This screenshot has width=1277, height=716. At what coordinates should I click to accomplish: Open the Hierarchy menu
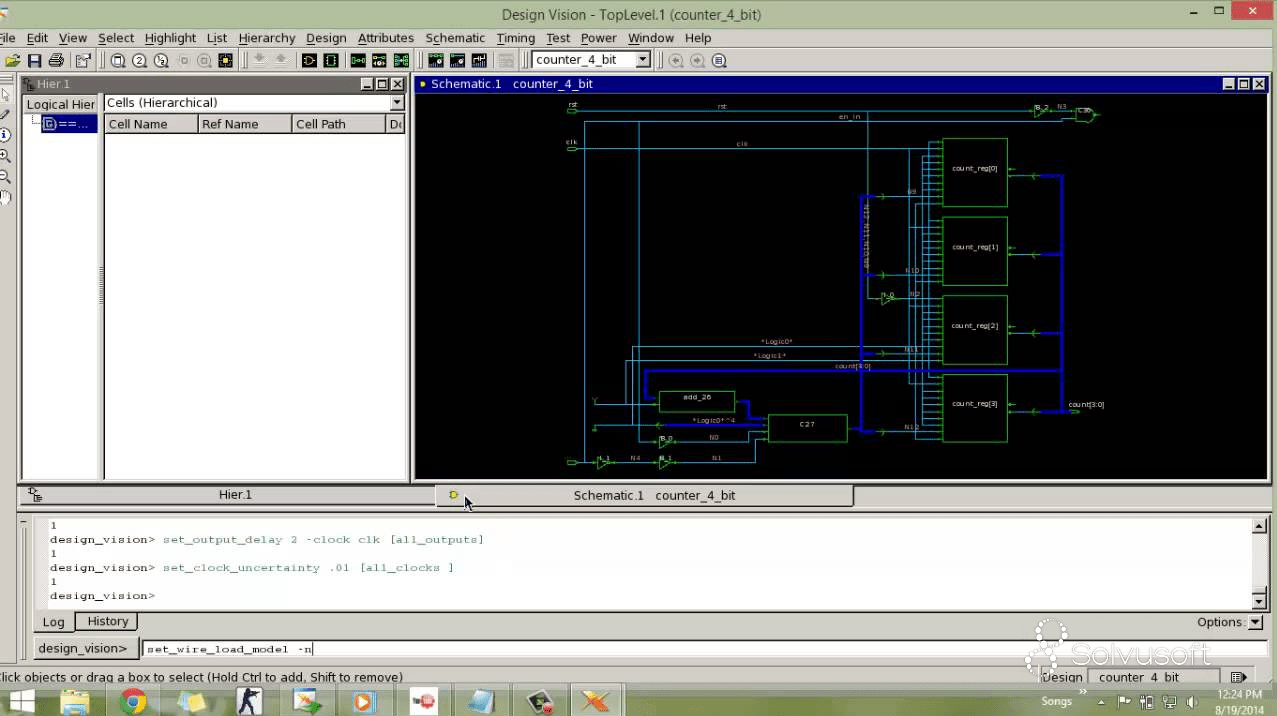[x=267, y=38]
